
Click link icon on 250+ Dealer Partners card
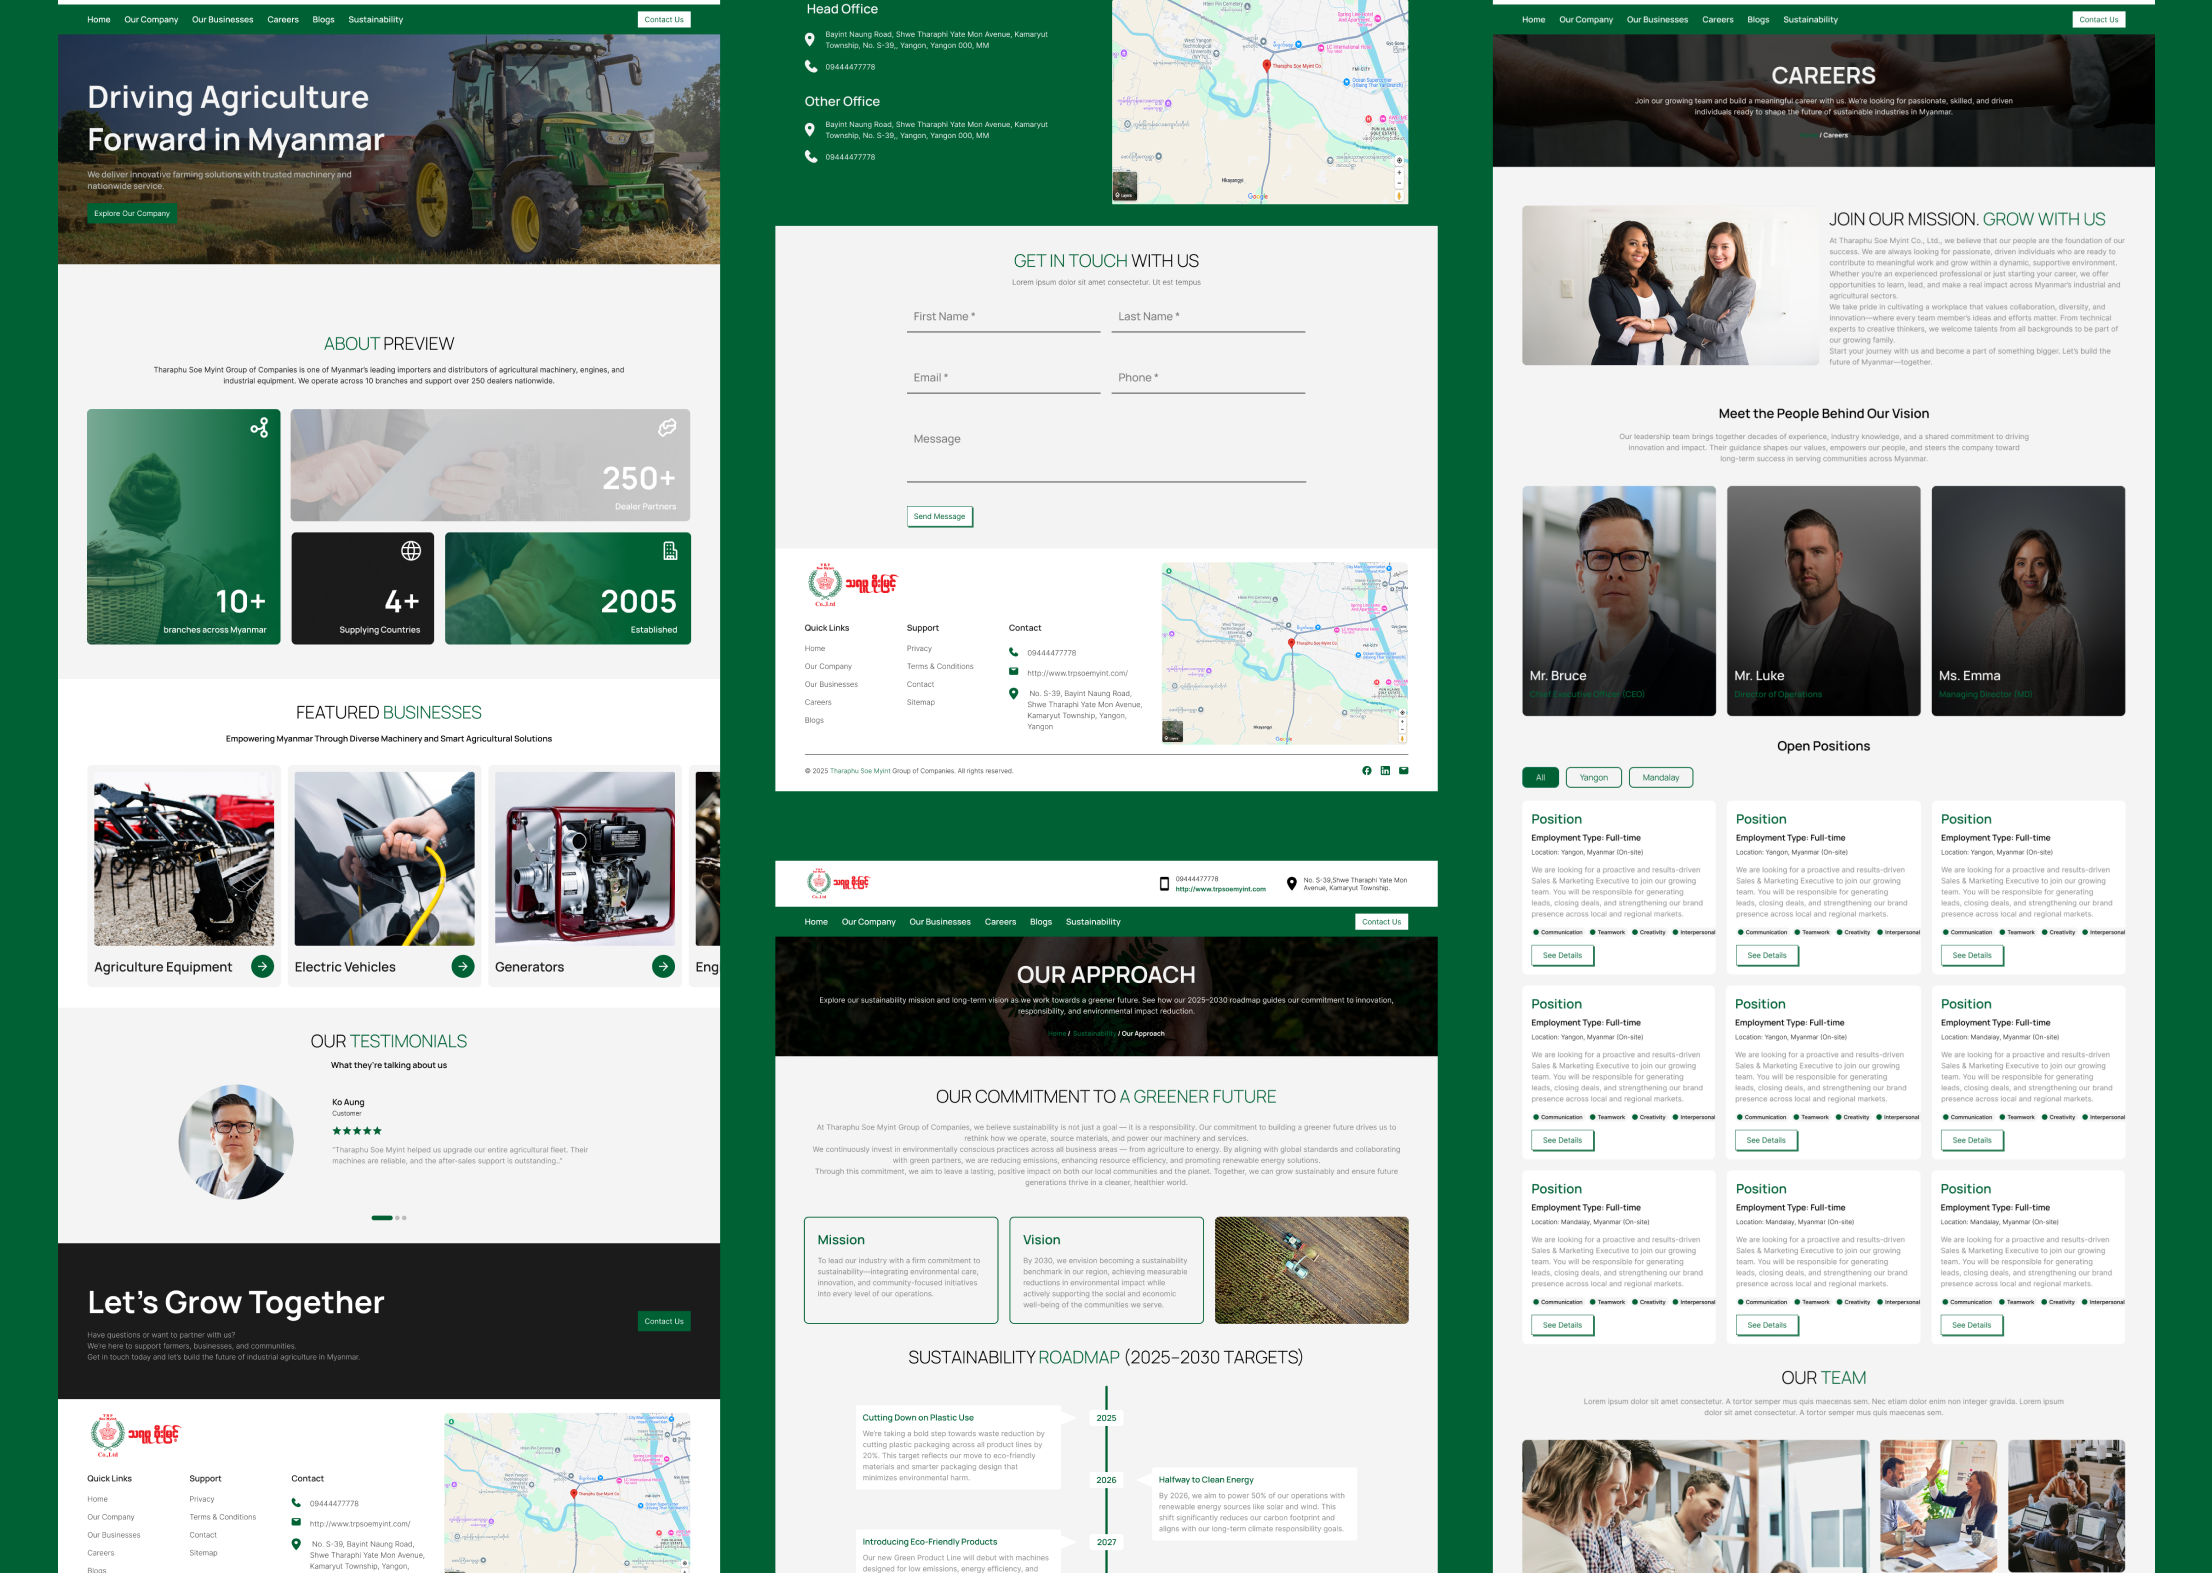(667, 428)
